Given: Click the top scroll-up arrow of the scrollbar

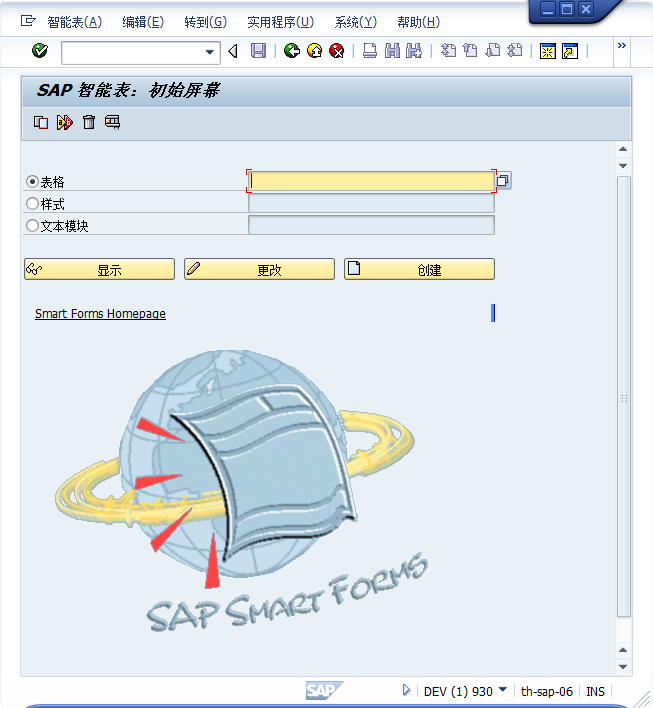Looking at the screenshot, I should pyautogui.click(x=623, y=149).
